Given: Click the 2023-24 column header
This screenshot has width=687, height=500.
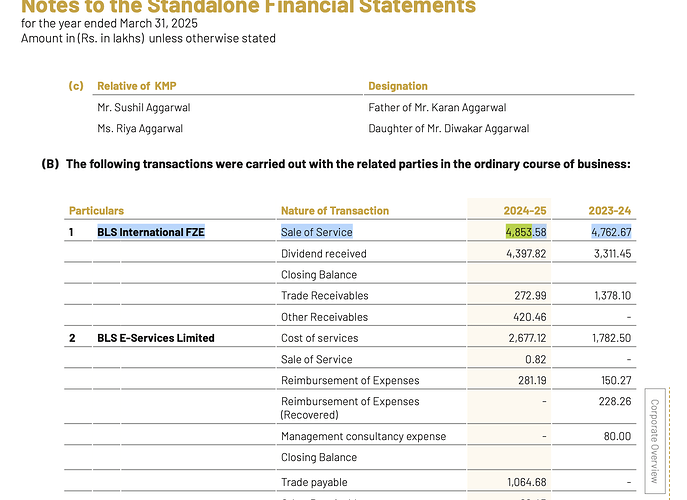Looking at the screenshot, I should (x=610, y=211).
